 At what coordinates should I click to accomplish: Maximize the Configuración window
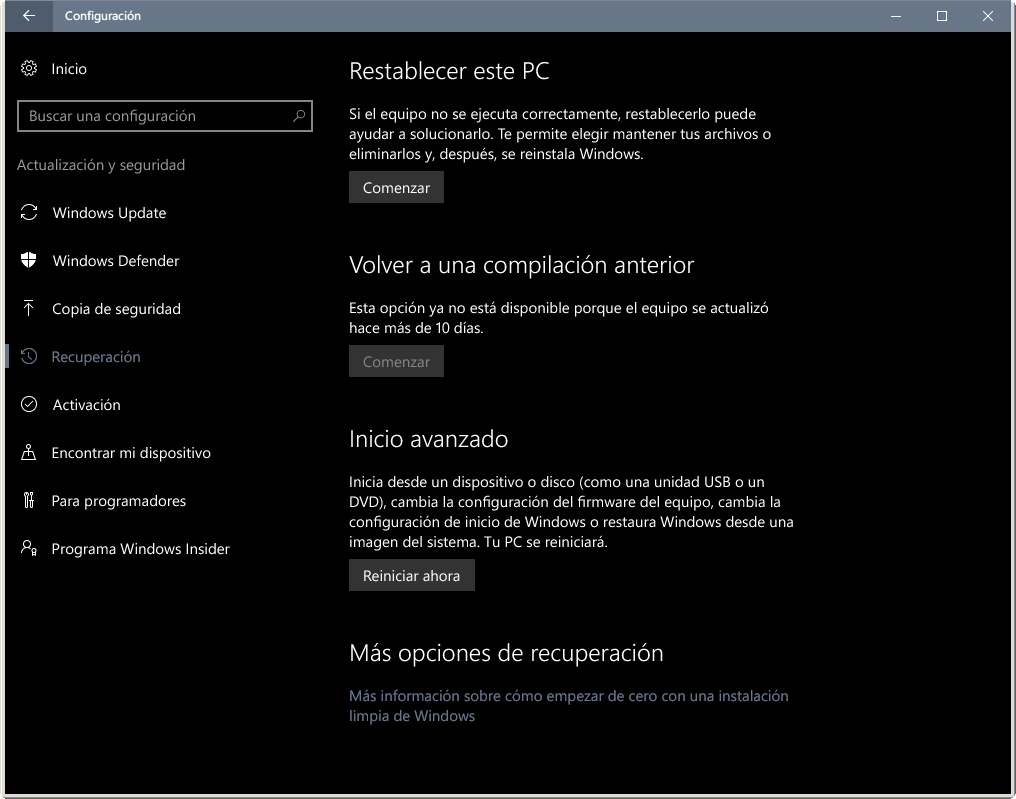point(941,16)
